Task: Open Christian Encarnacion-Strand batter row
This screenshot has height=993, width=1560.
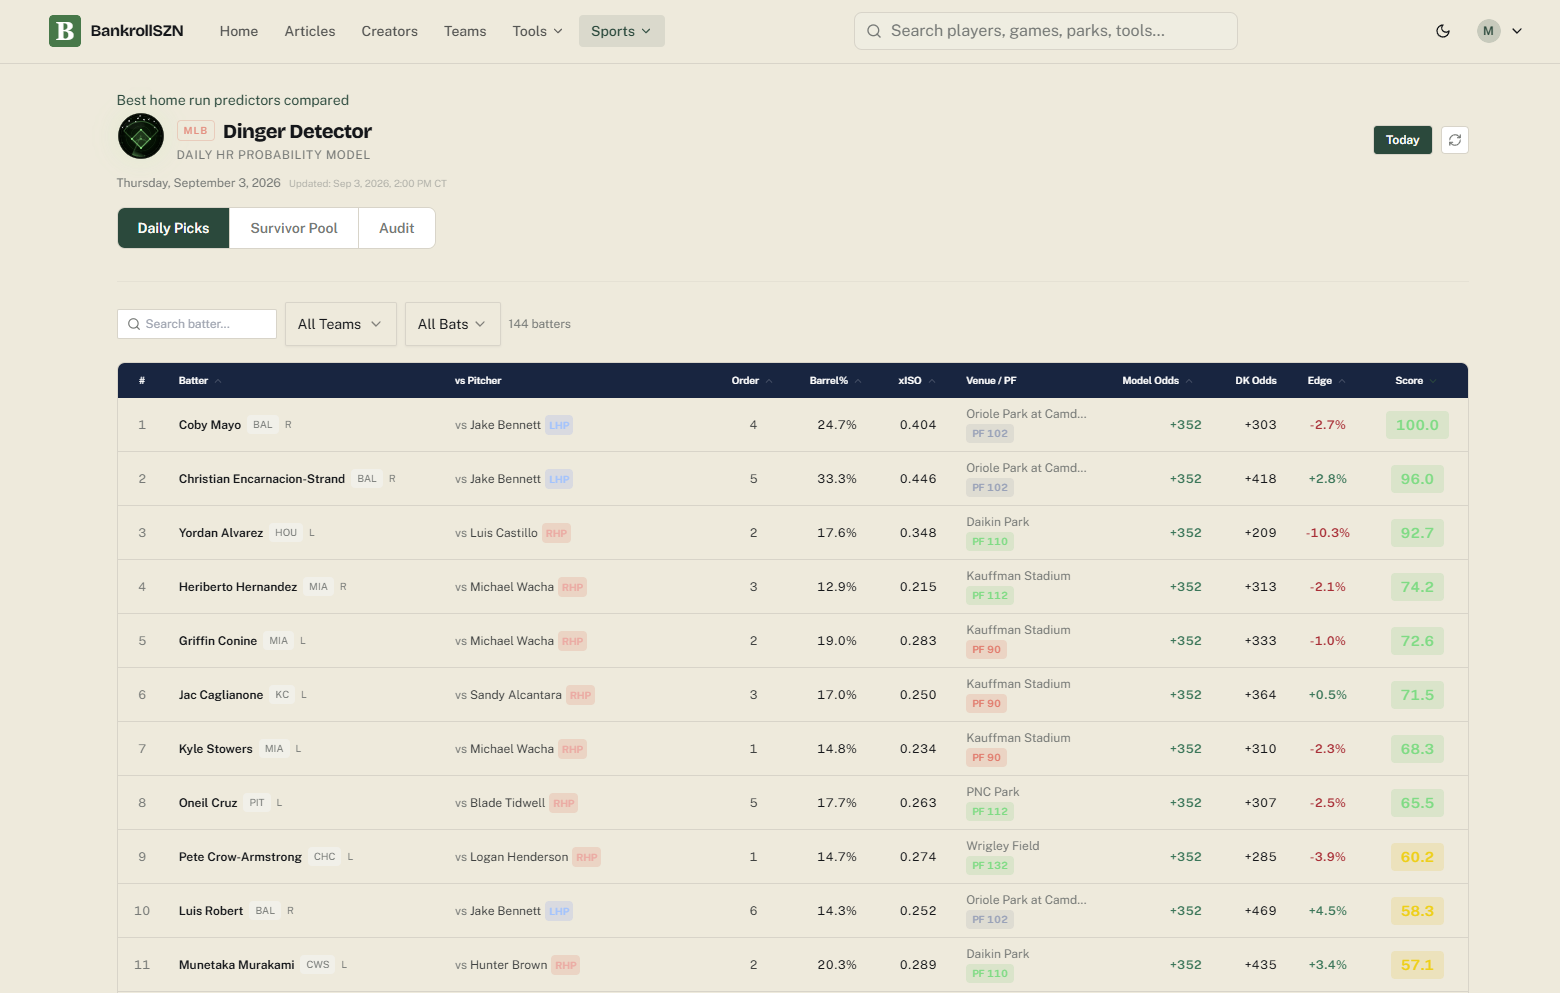Action: pos(793,479)
